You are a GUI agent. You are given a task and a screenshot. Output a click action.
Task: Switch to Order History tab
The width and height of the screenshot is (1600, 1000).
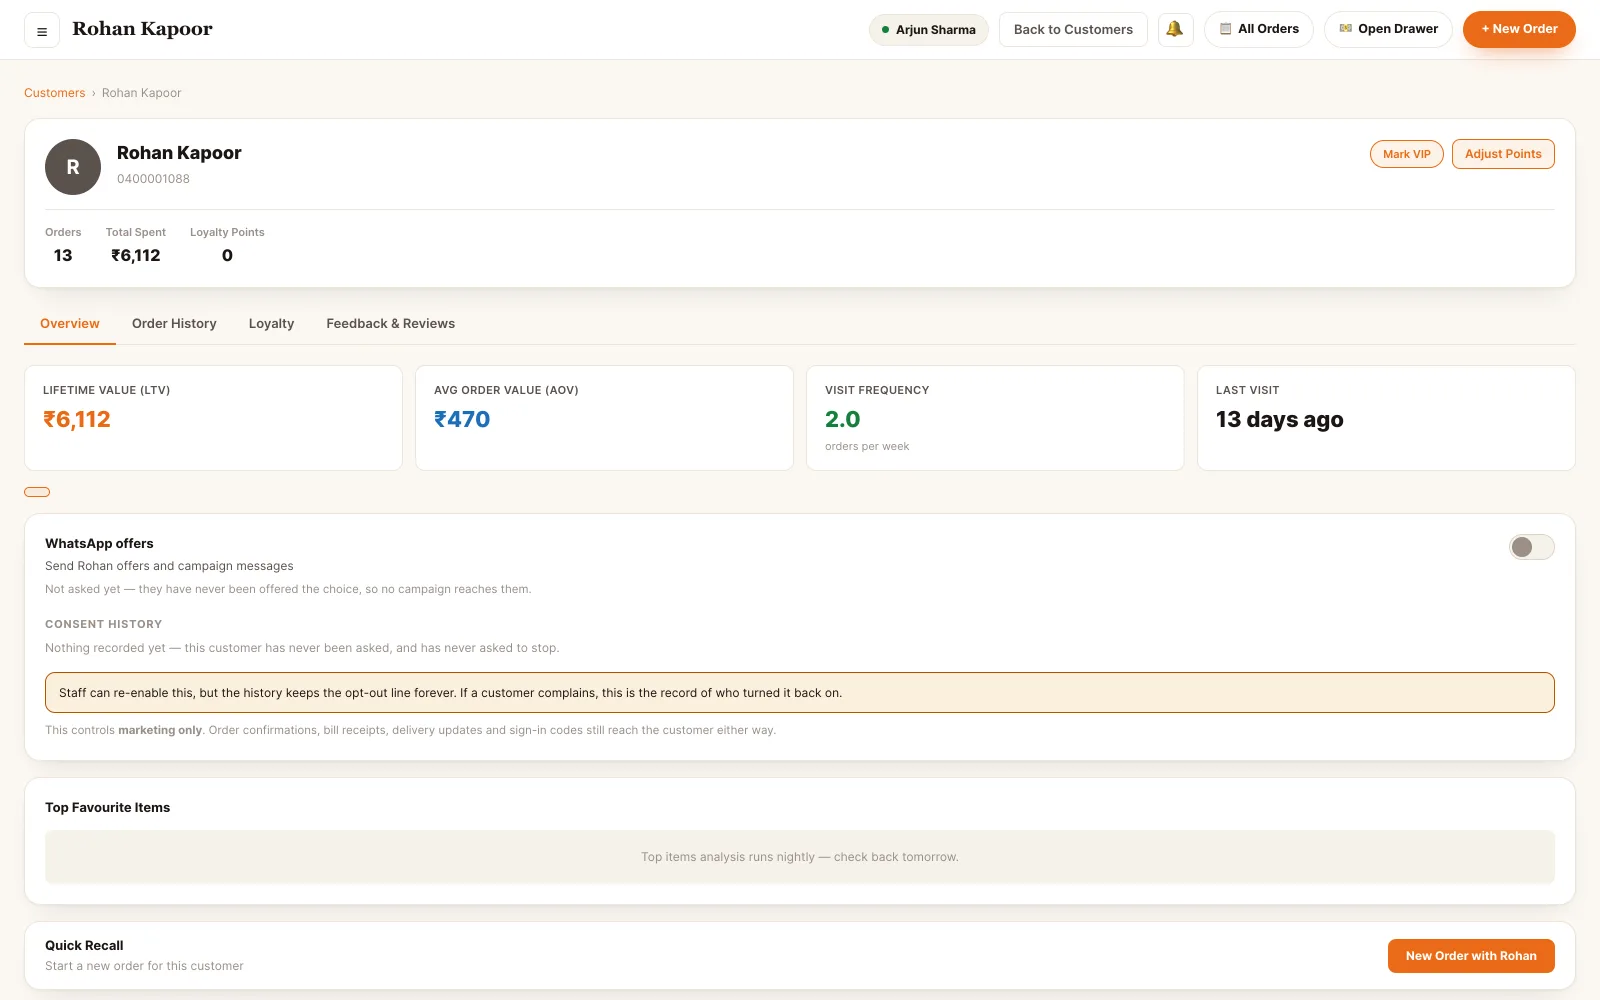174,324
